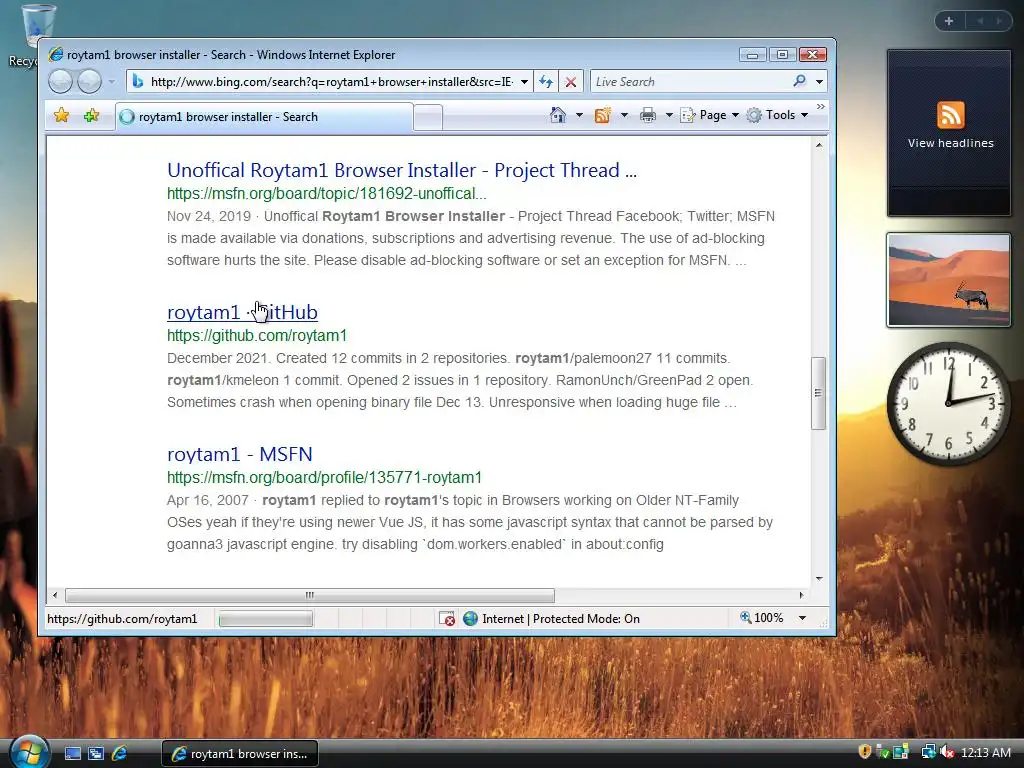Open a new blank tab
Viewport: 1024px width, 768px height.
click(428, 118)
